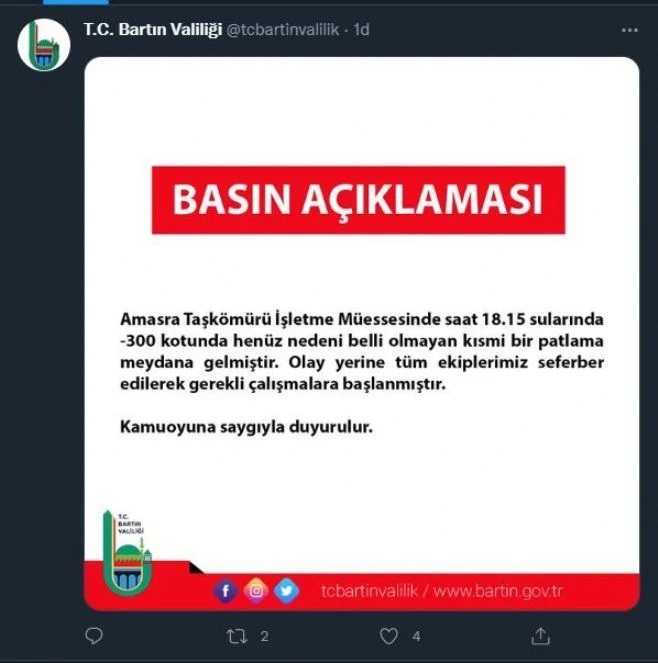Click the Bartın Valiliği logo in image
658x663 pixels.
(x=127, y=552)
